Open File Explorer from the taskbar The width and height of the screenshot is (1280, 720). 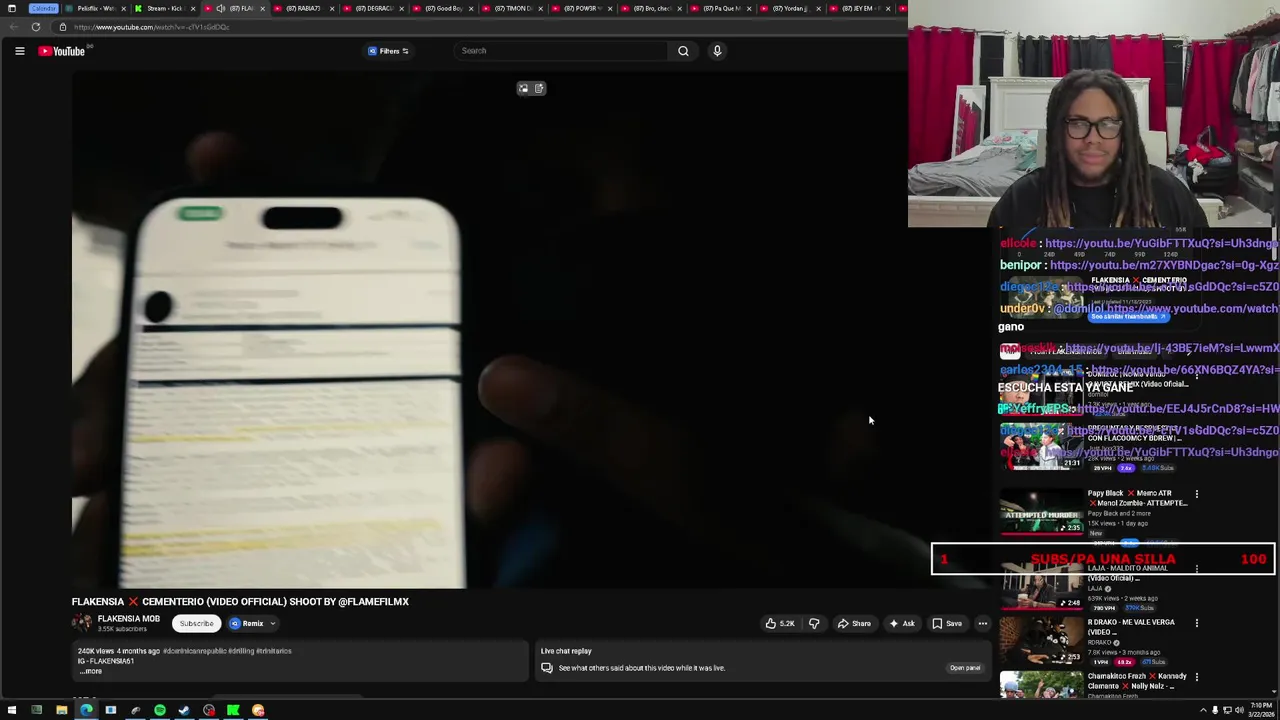pyautogui.click(x=61, y=710)
